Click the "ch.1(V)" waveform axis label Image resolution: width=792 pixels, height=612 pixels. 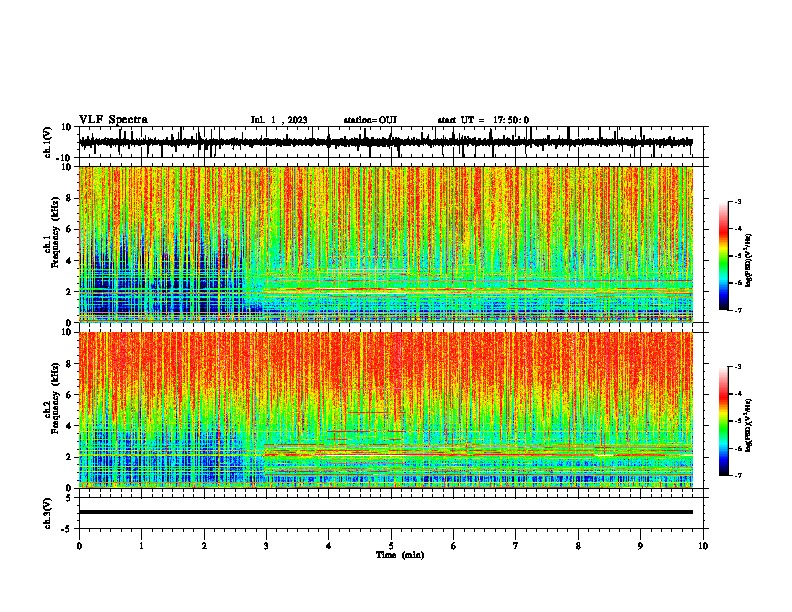coord(48,142)
